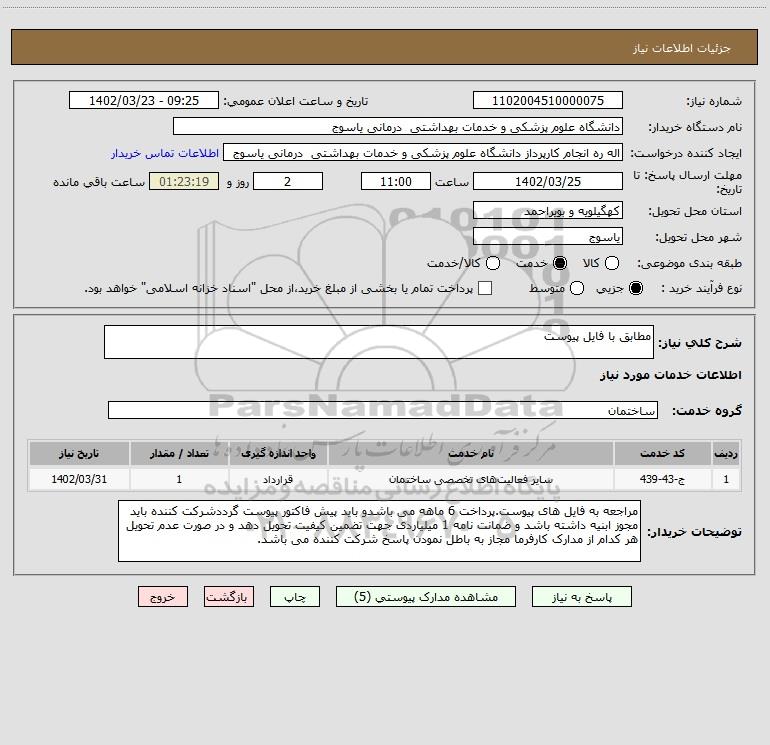Click the بازگشت back button
The width and height of the screenshot is (770, 745).
tap(229, 597)
